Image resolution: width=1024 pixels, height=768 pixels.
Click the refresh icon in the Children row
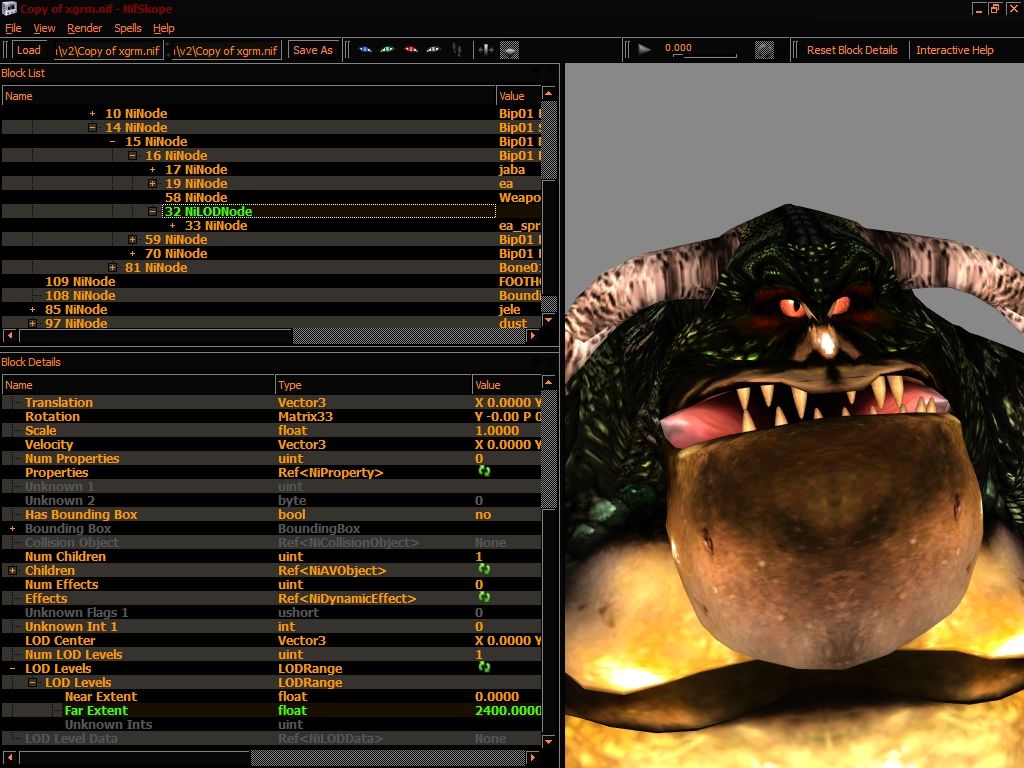484,569
